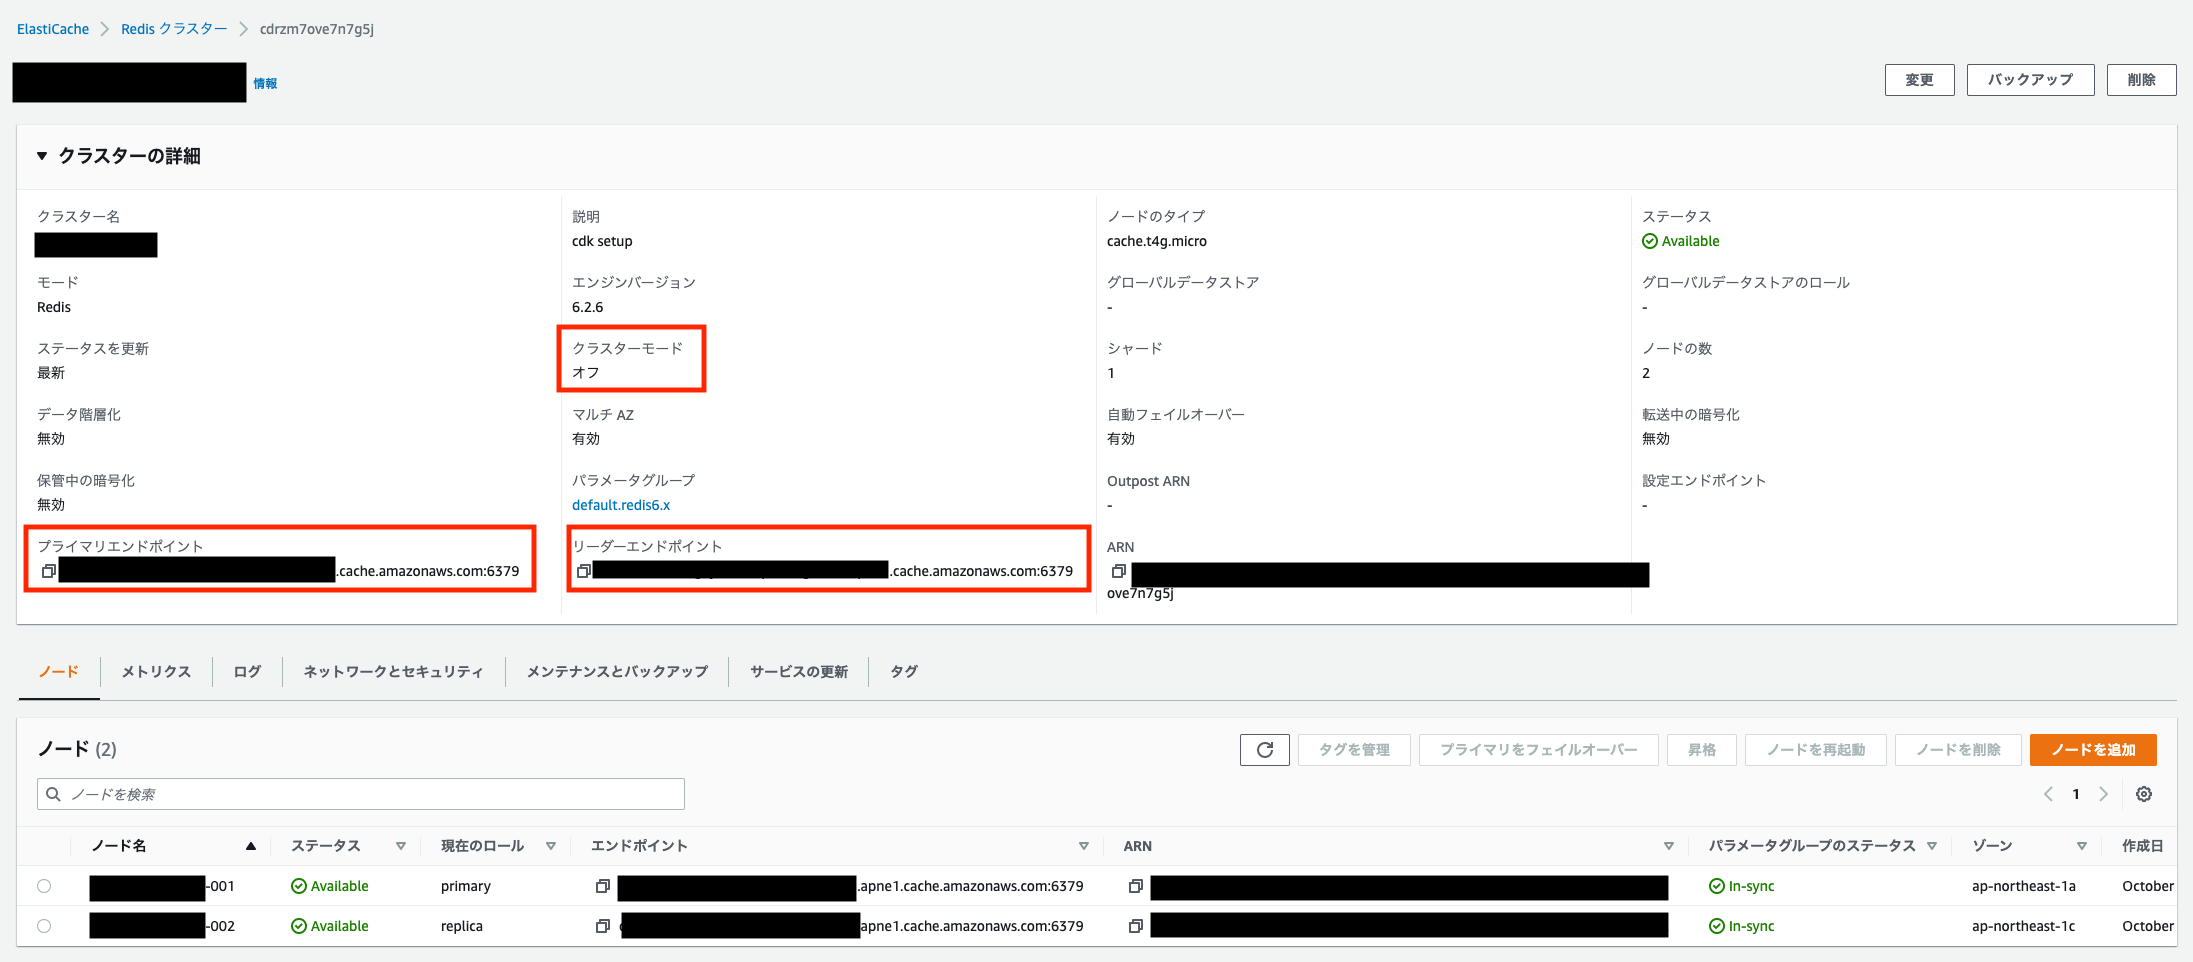Collapse the クラスターの詳細 section
This screenshot has height=962, width=2193.
pyautogui.click(x=42, y=156)
